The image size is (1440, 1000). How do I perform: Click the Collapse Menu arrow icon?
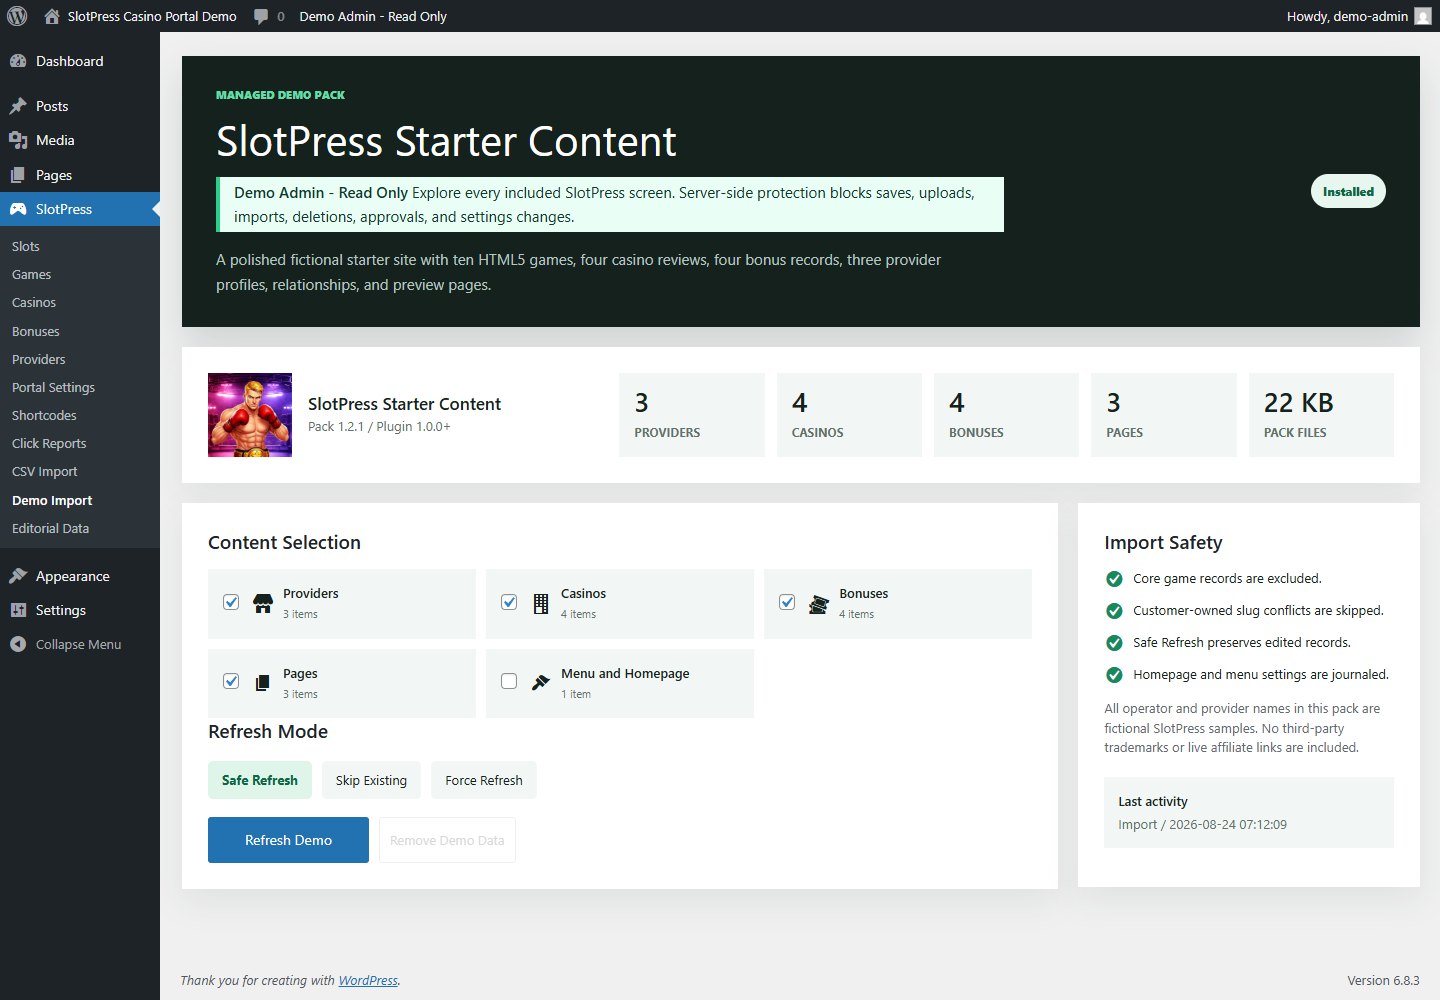click(18, 644)
